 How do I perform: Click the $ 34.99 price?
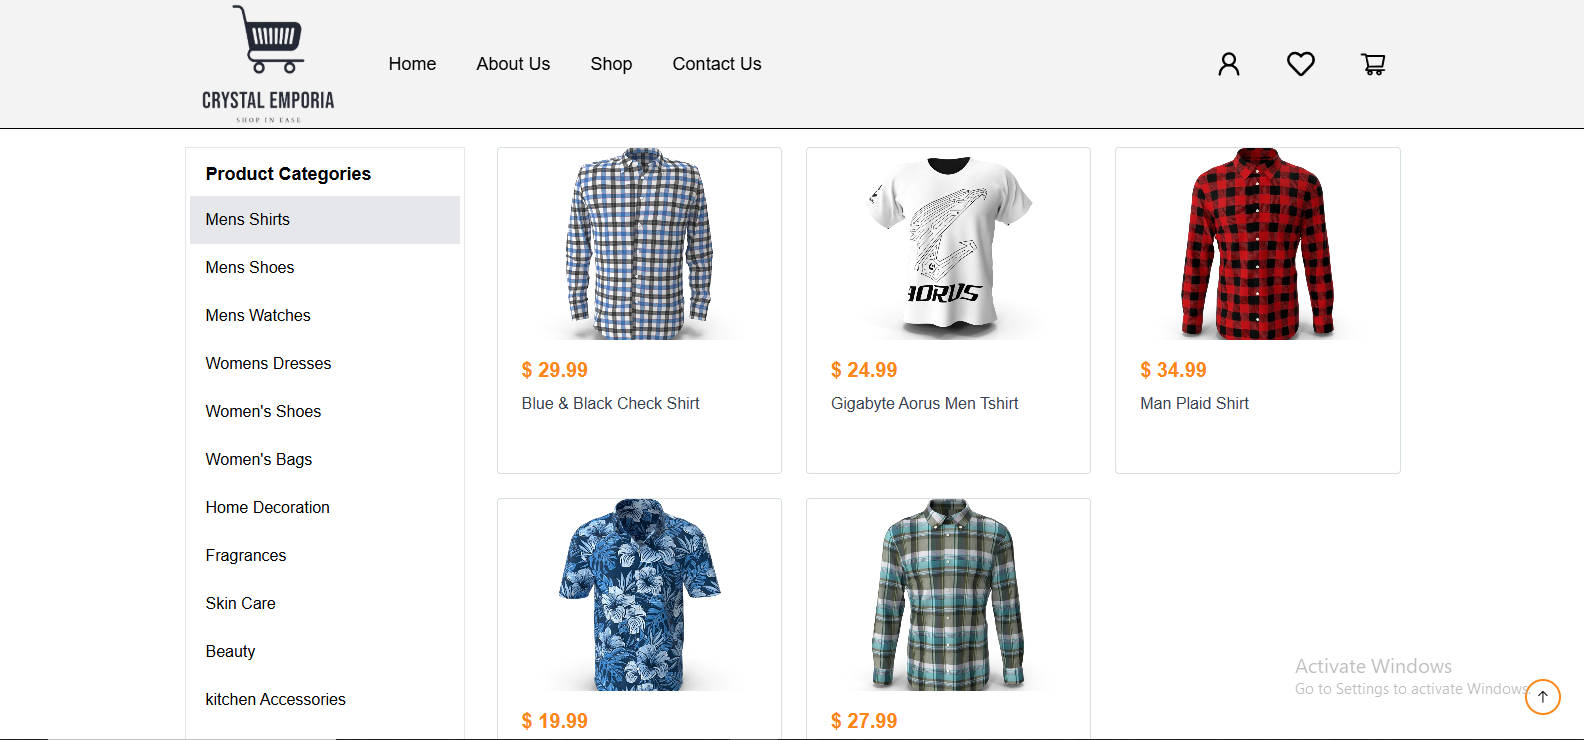click(1173, 370)
